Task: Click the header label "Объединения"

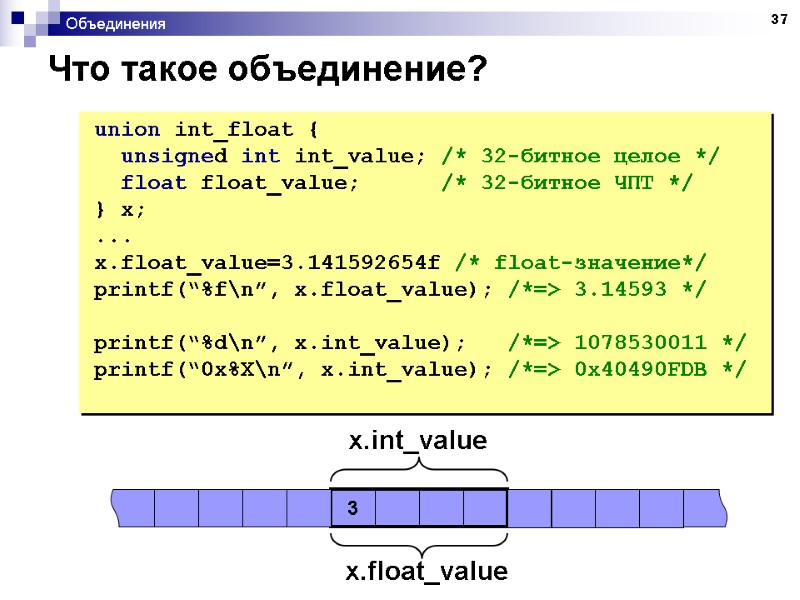Action: pyautogui.click(x=115, y=24)
